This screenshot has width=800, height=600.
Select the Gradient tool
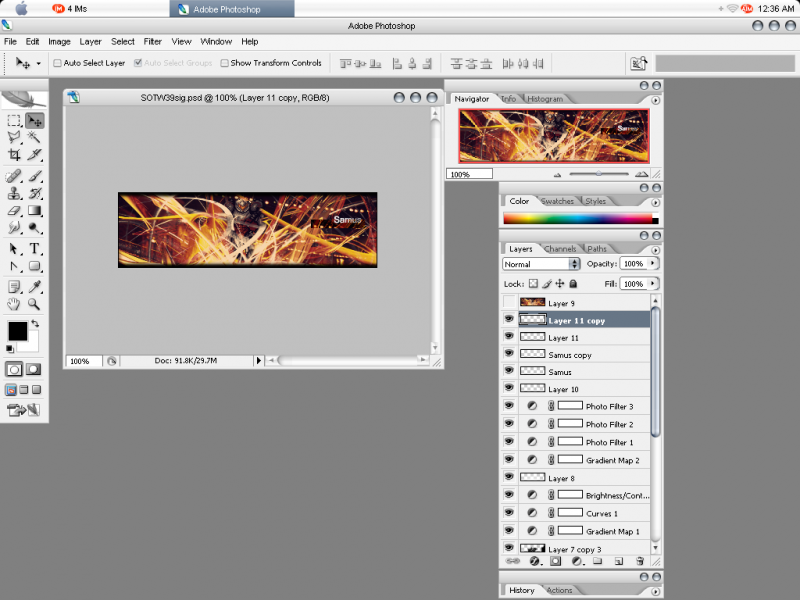(35, 210)
